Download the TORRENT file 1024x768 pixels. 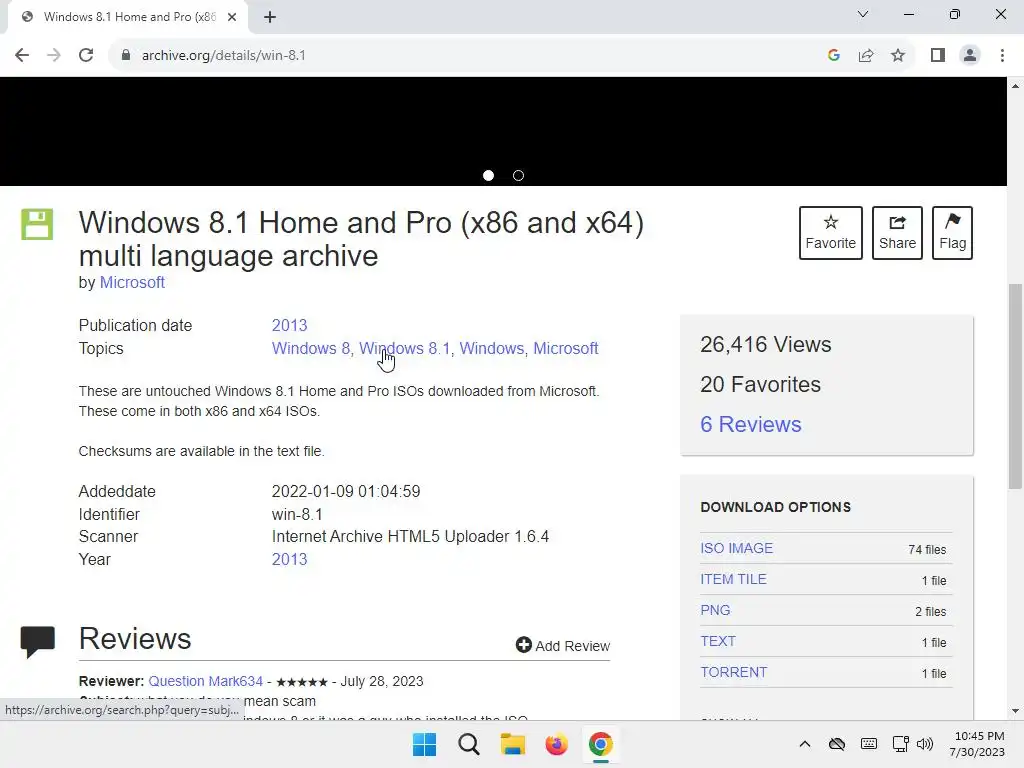(x=733, y=673)
